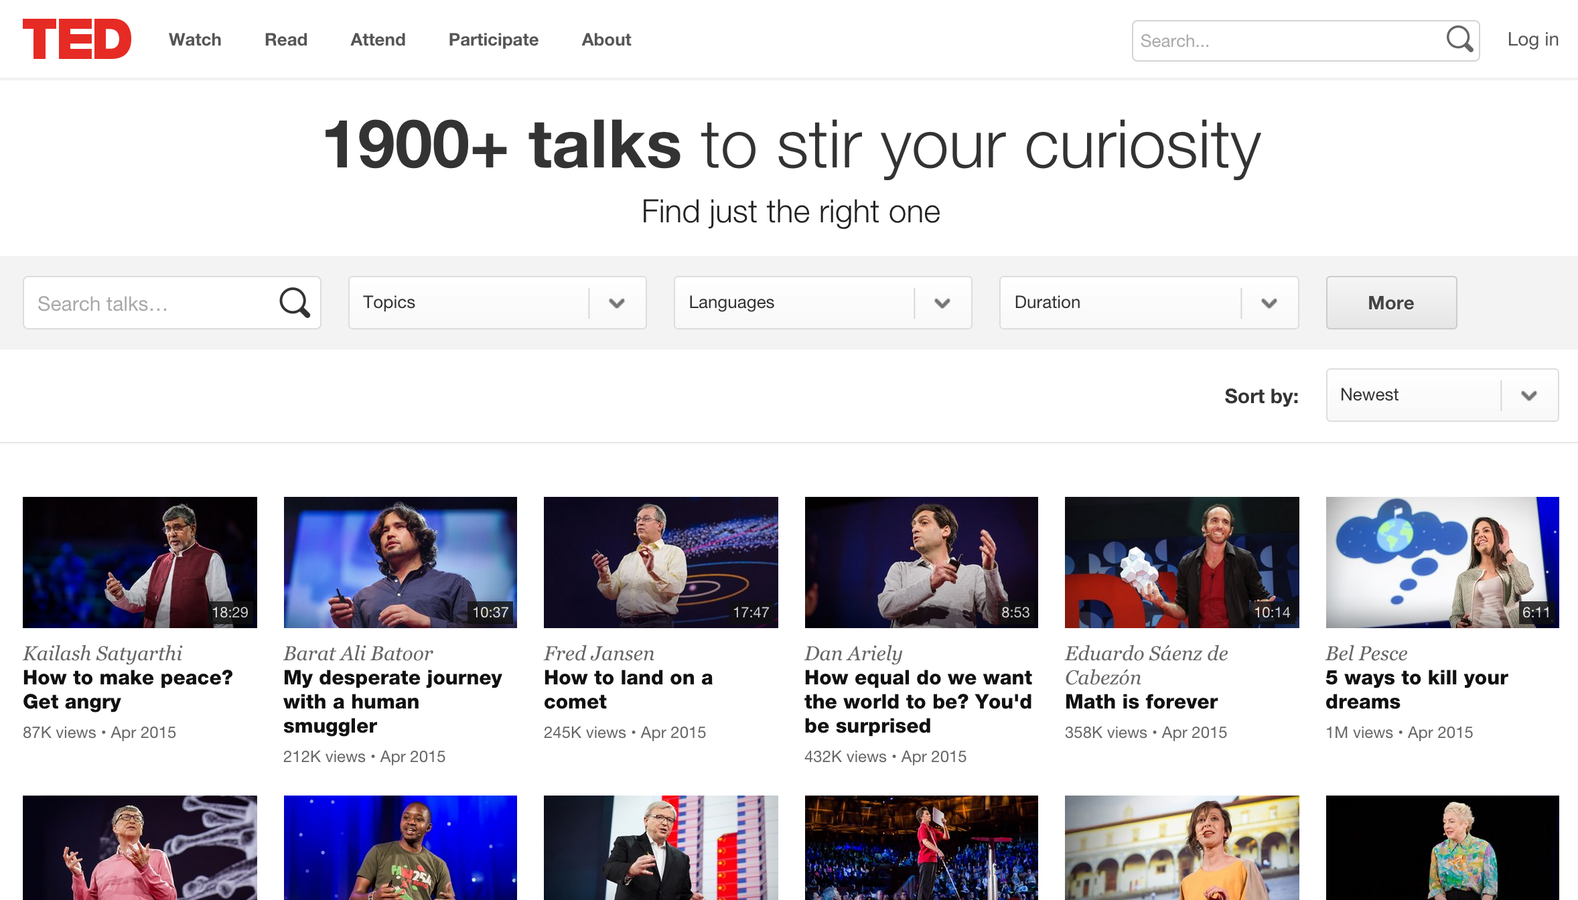Click 'Math is forever' title
The image size is (1578, 900).
coord(1141,702)
